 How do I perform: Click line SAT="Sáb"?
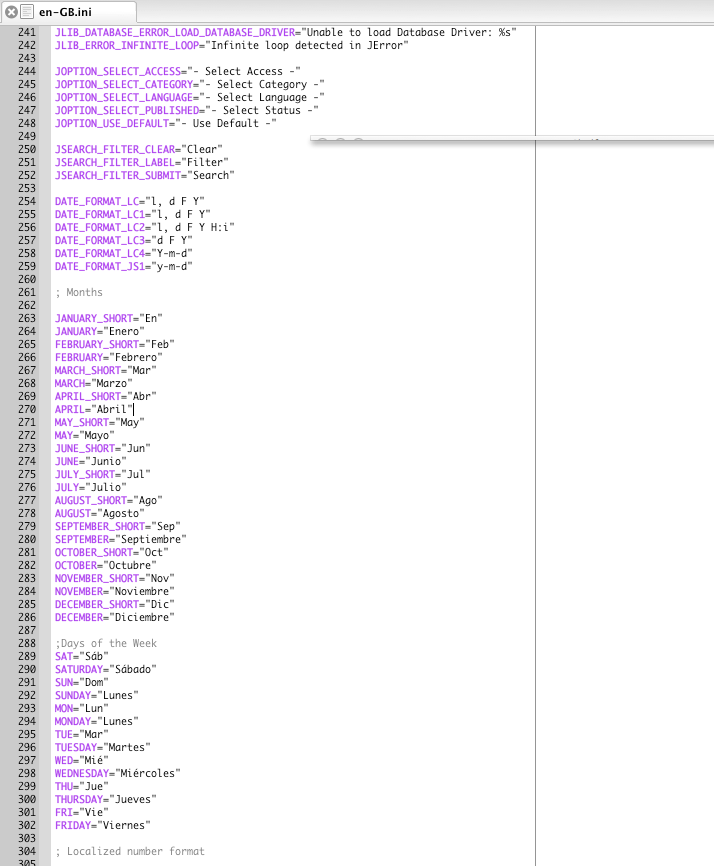click(x=82, y=656)
